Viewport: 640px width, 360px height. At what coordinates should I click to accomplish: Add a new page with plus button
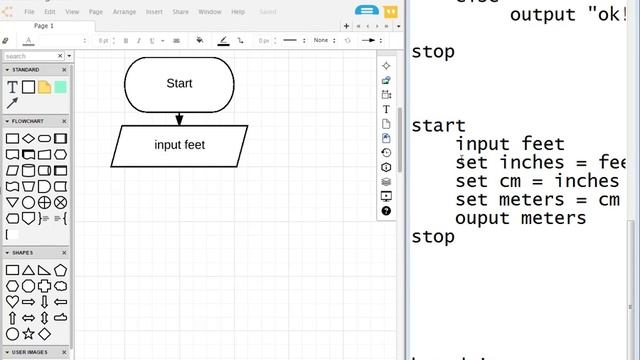(x=346, y=26)
